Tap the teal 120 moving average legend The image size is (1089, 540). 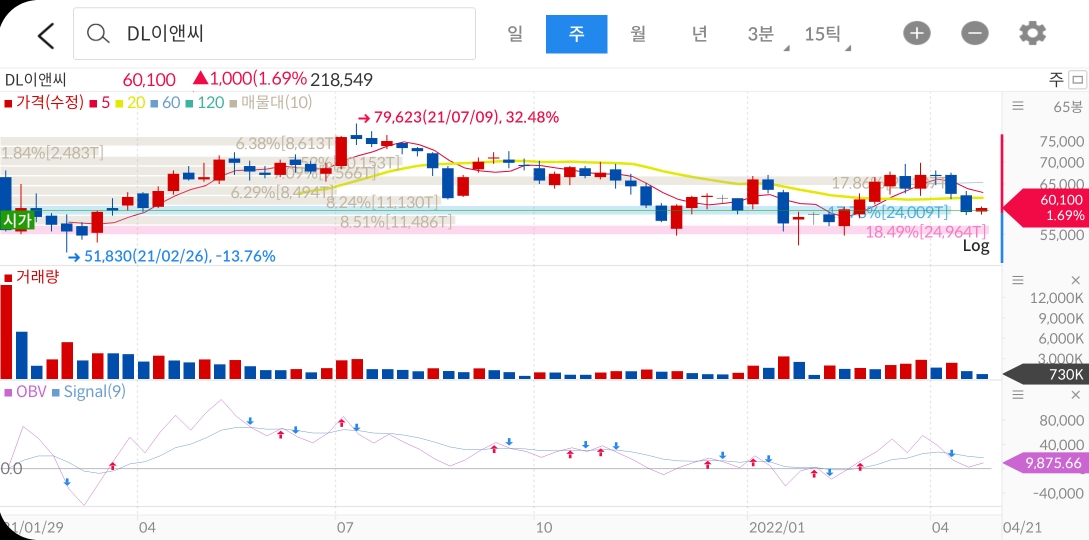pyautogui.click(x=204, y=103)
